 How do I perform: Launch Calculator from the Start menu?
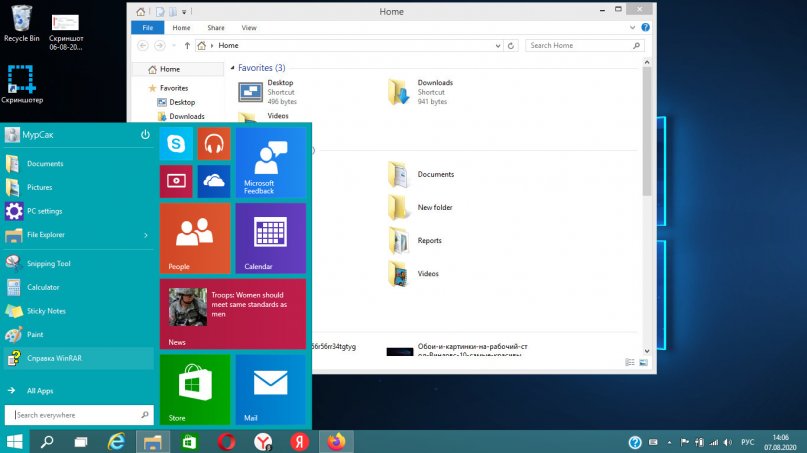(x=42, y=287)
